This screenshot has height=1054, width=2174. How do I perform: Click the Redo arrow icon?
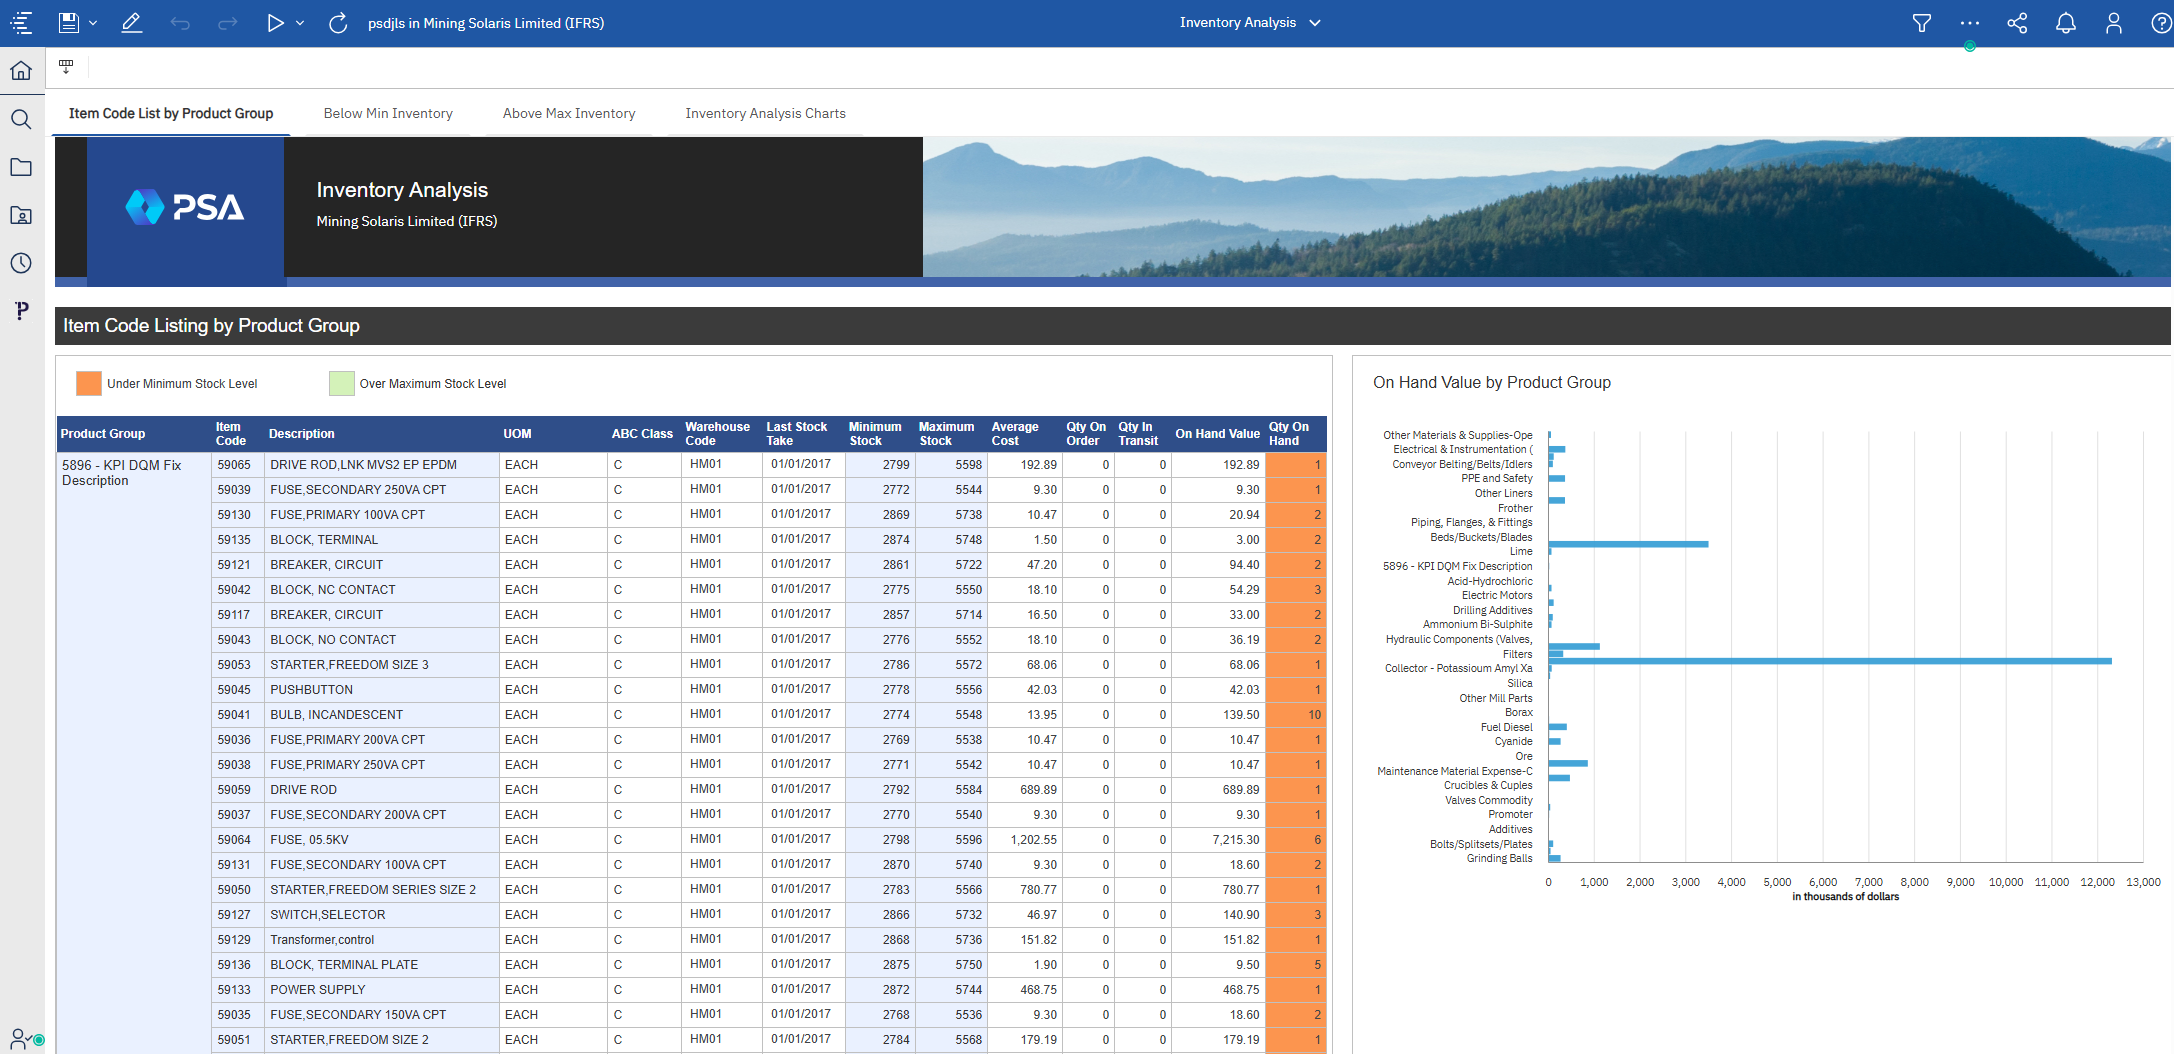tap(227, 23)
